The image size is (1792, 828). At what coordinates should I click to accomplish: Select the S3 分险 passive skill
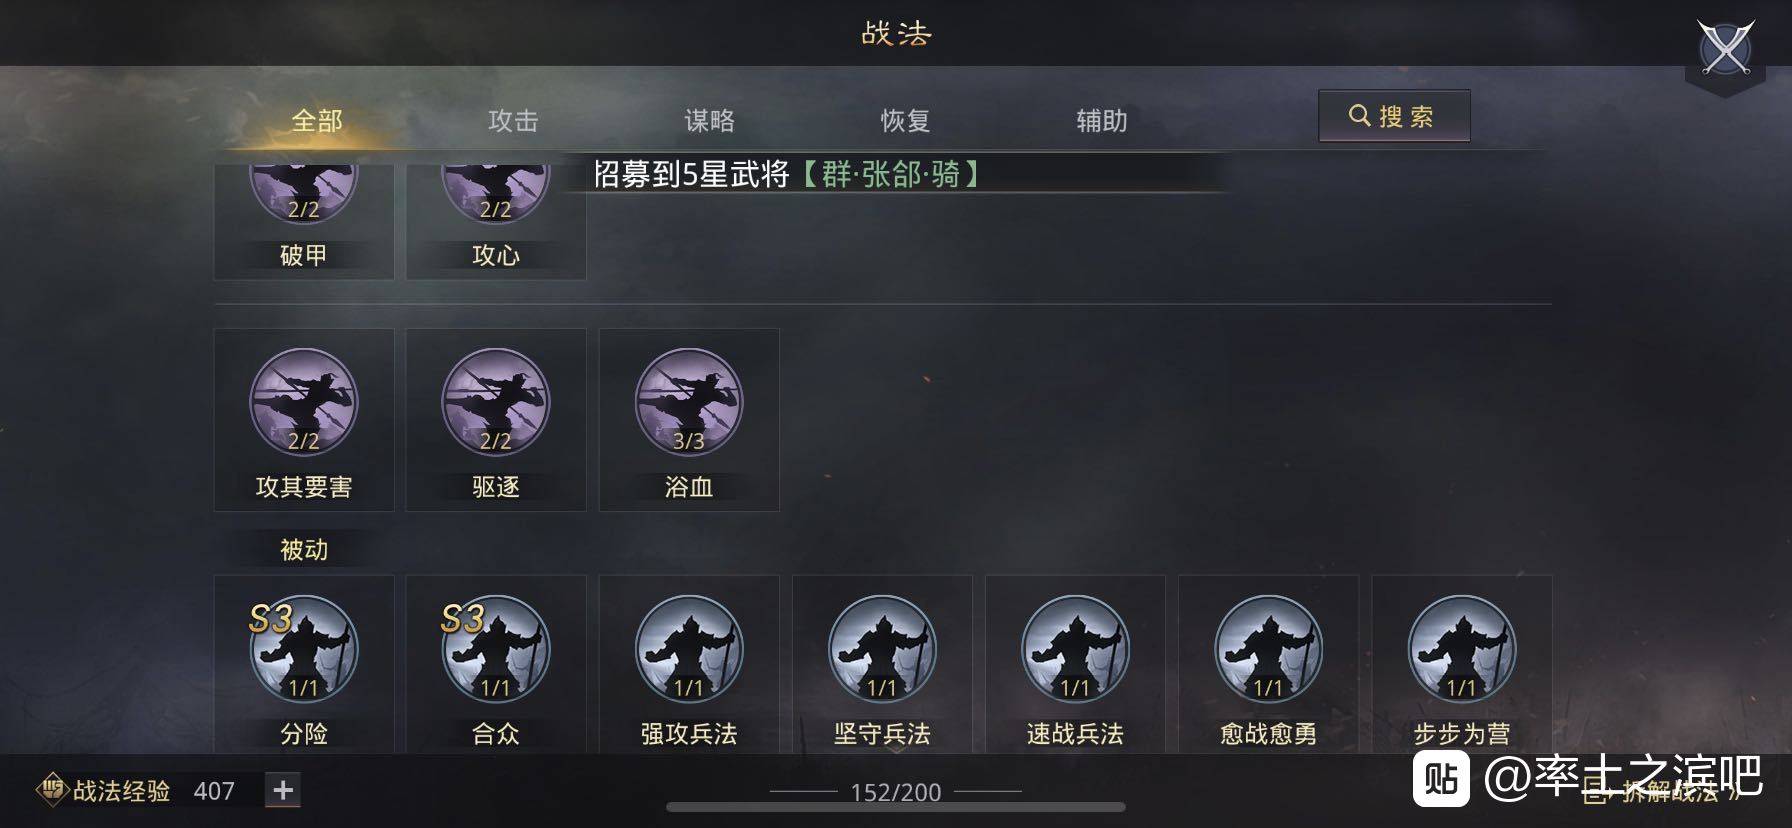[x=303, y=664]
